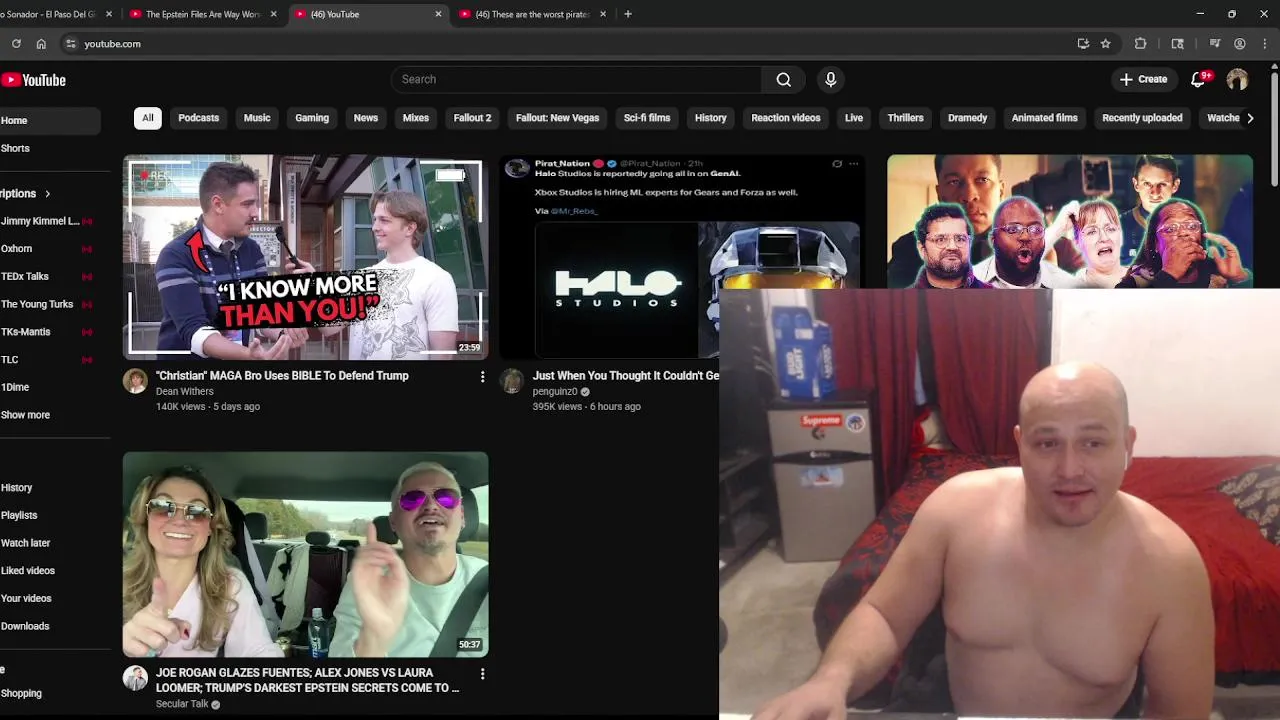This screenshot has height=720, width=1280.
Task: Select the All filter chip
Action: 148,118
